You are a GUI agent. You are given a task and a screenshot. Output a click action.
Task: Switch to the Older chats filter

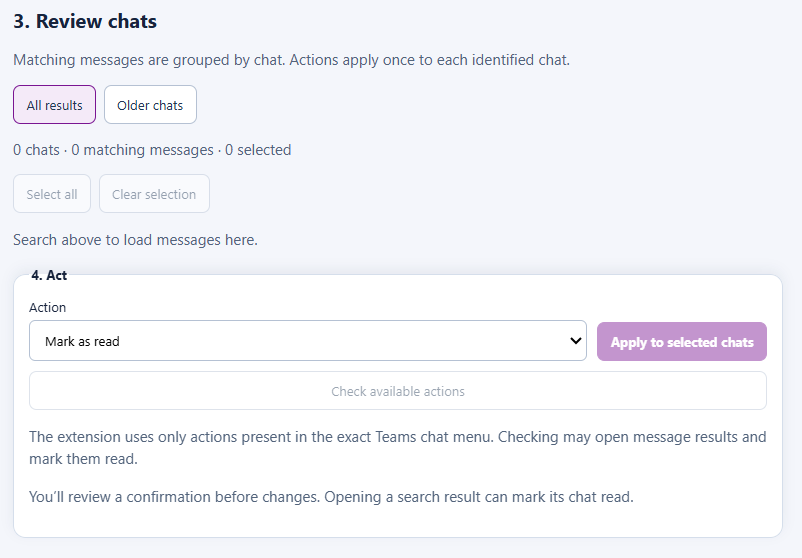click(150, 104)
